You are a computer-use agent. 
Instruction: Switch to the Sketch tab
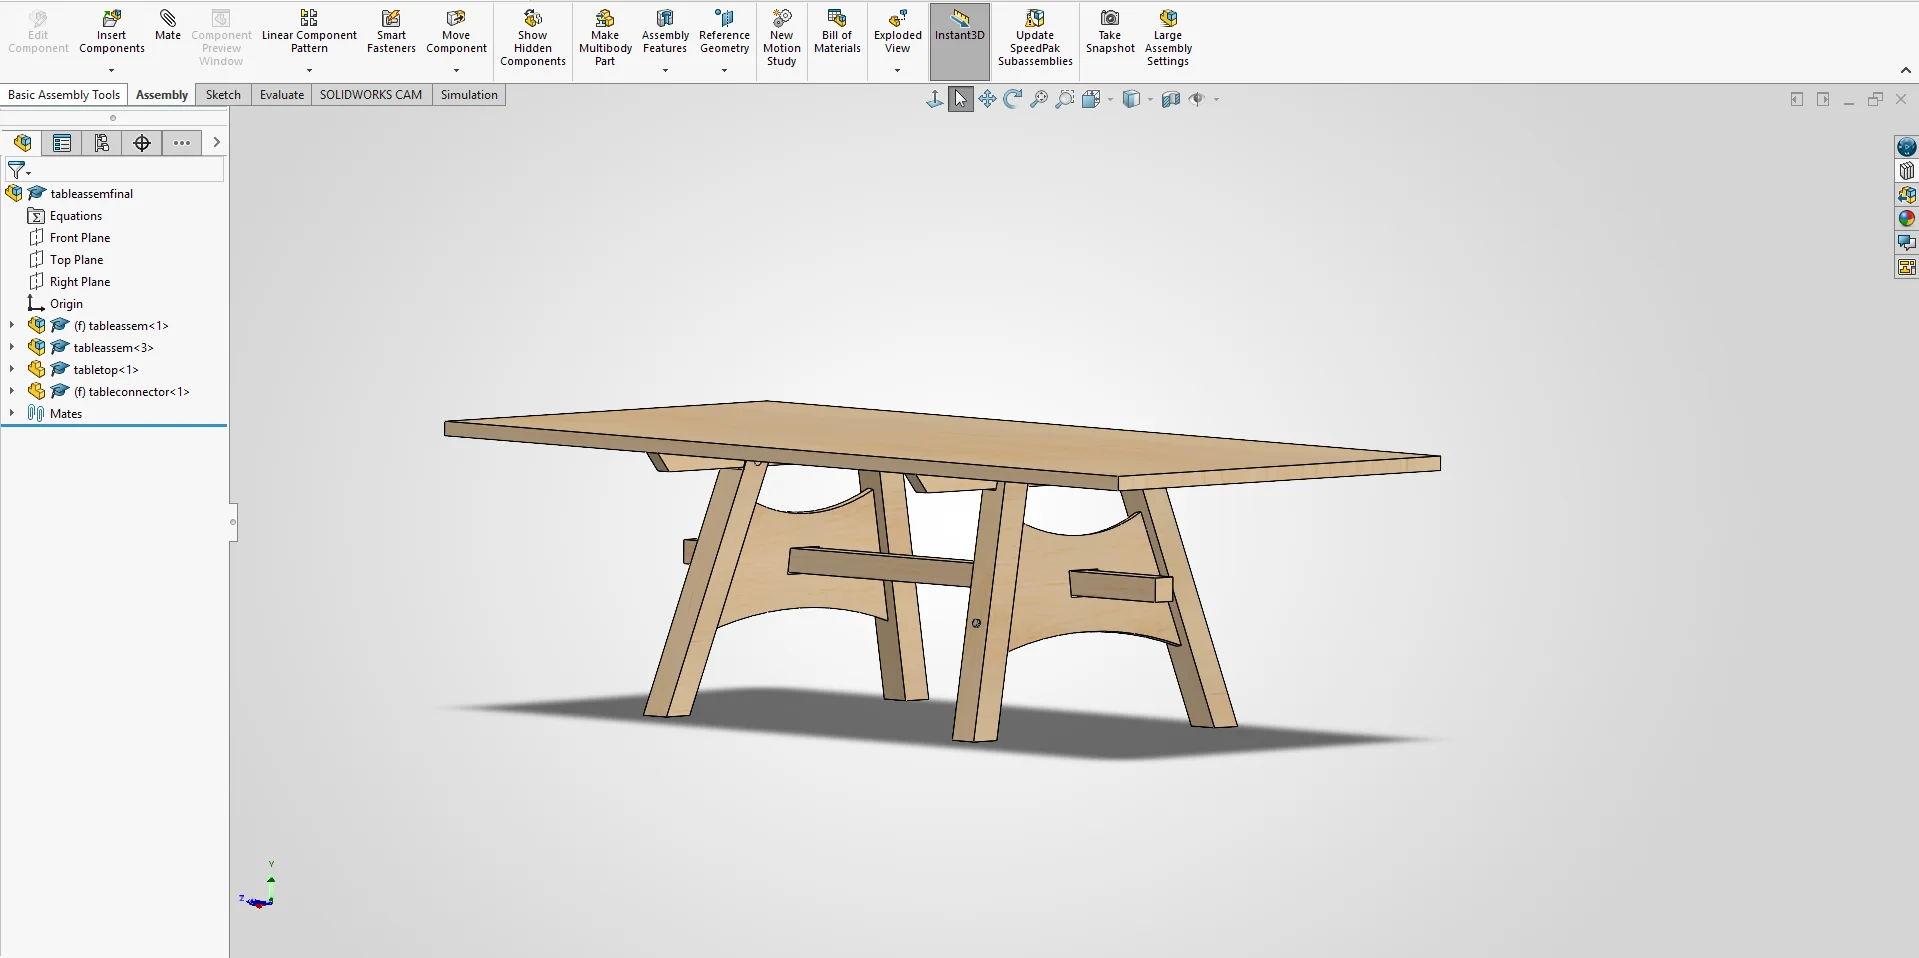click(223, 95)
